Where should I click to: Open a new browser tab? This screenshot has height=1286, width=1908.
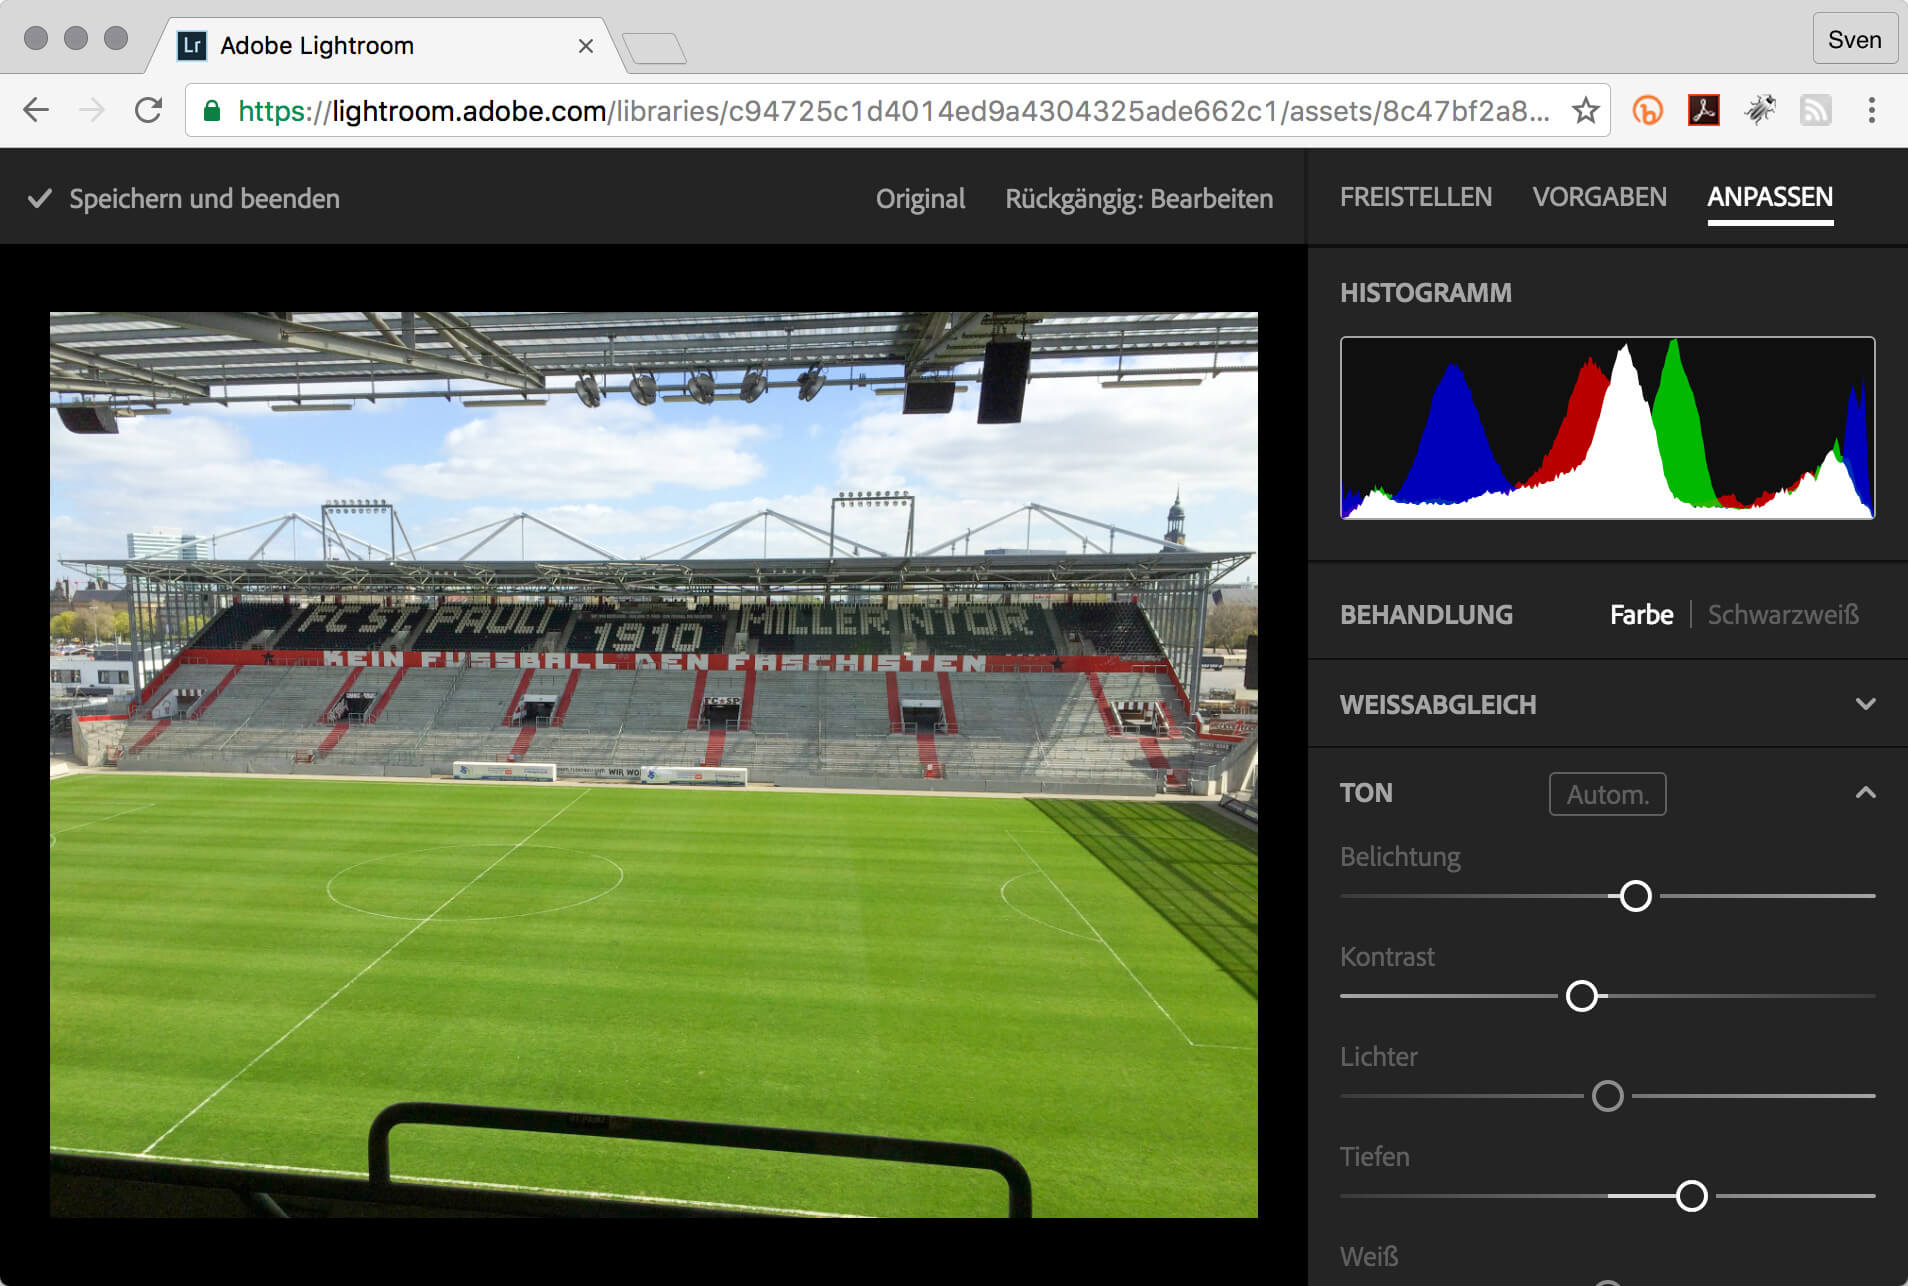coord(654,48)
